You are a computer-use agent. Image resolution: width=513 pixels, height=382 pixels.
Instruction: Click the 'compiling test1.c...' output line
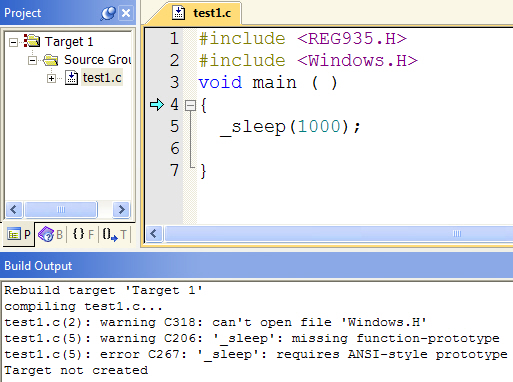pos(83,306)
